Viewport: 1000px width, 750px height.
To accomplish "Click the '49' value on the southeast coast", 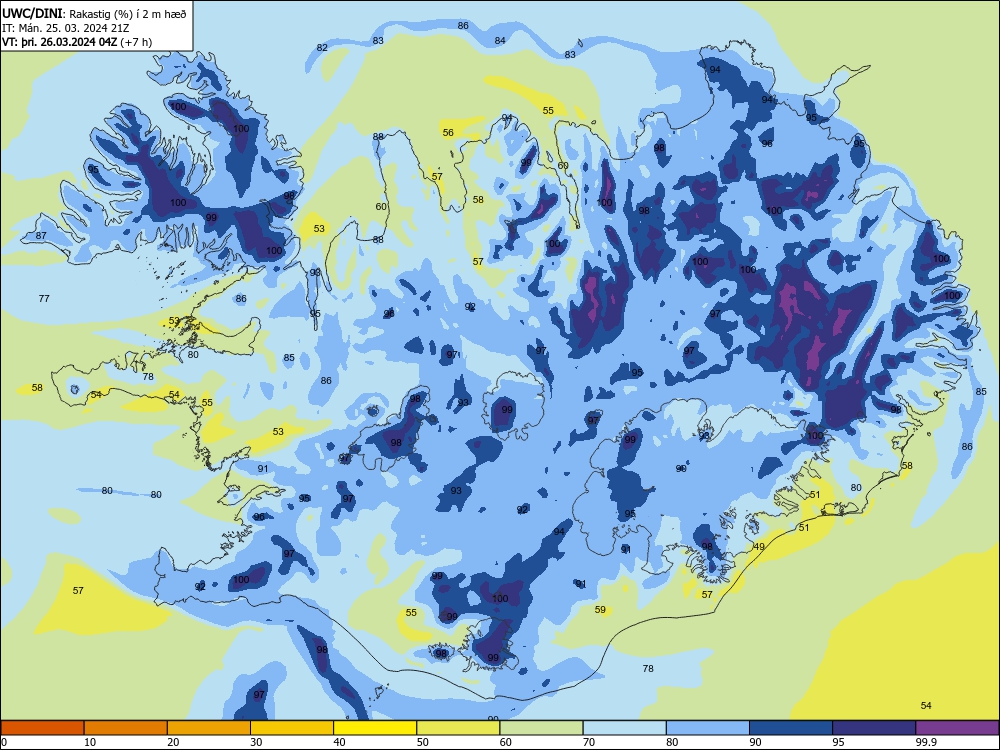I will 759,547.
